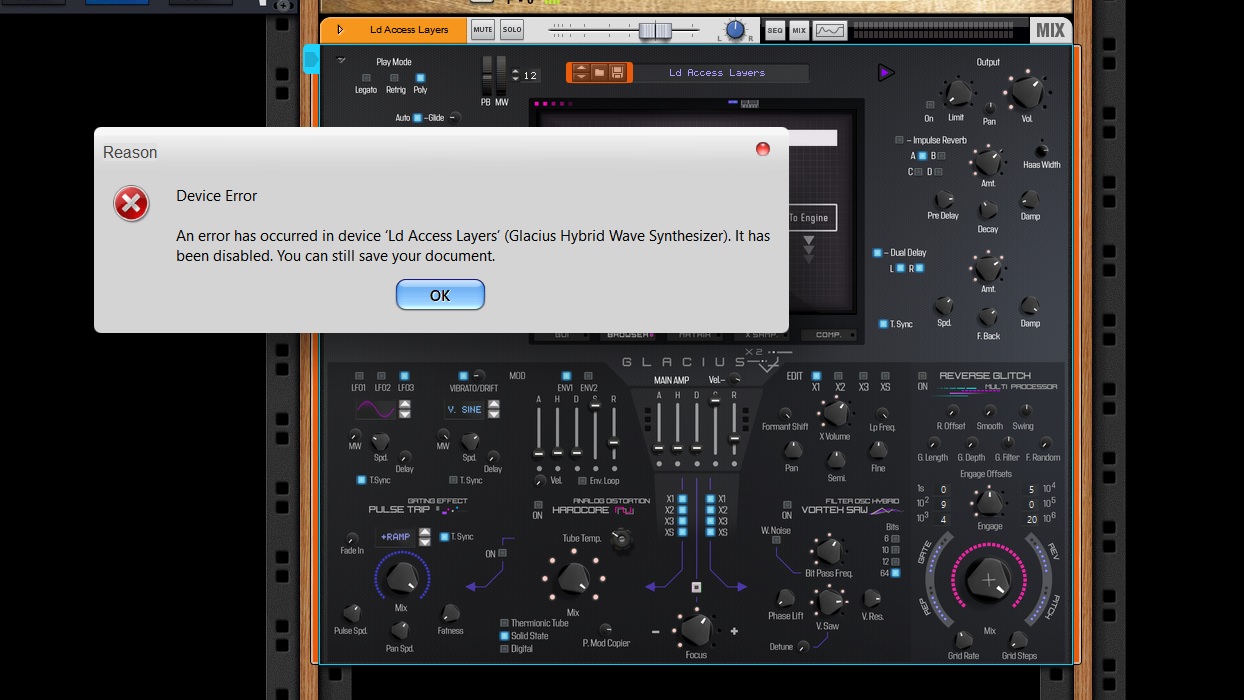The width and height of the screenshot is (1244, 700).
Task: Select X3 in the EDIT row
Action: pos(863,376)
